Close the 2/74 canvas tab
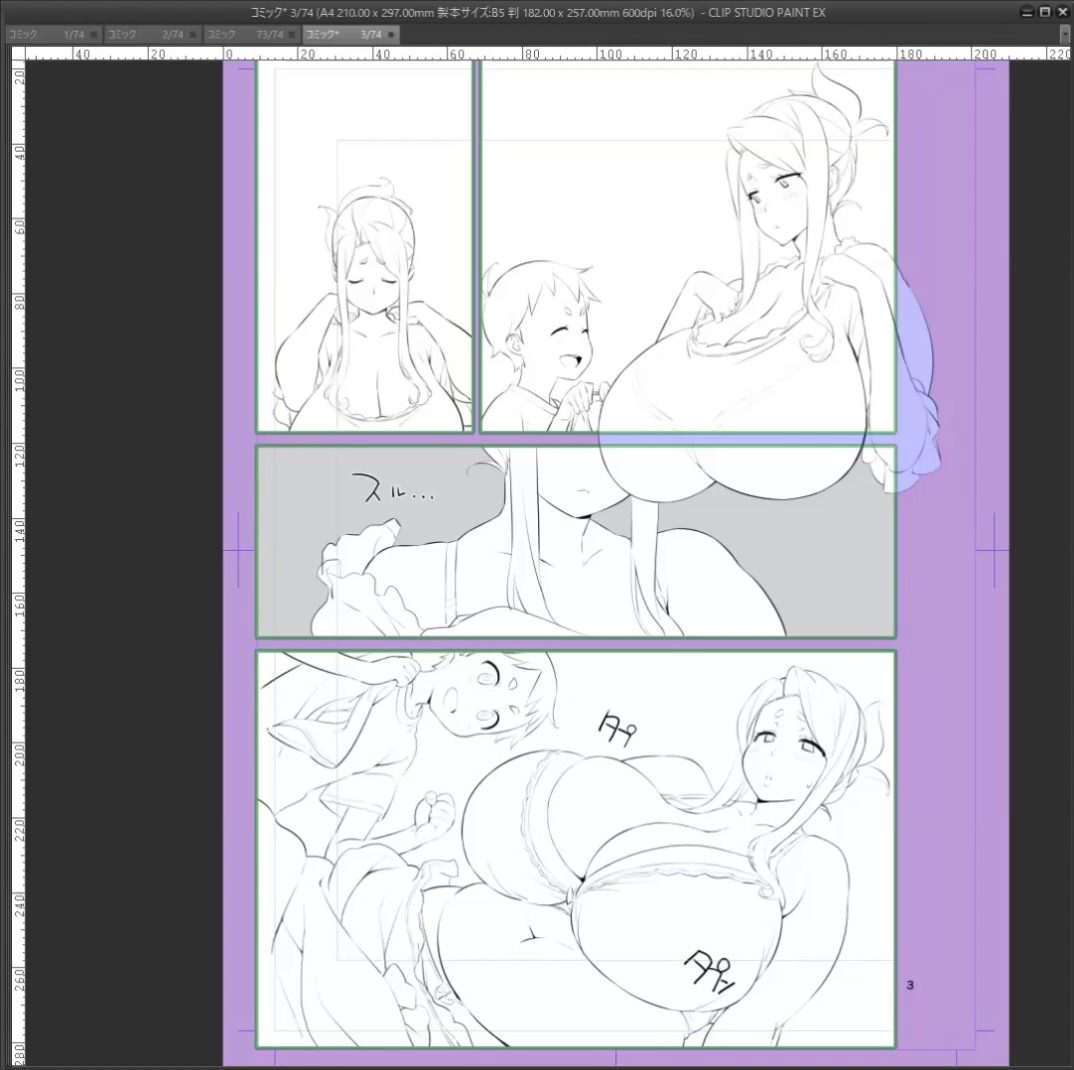This screenshot has width=1074, height=1070. point(193,34)
